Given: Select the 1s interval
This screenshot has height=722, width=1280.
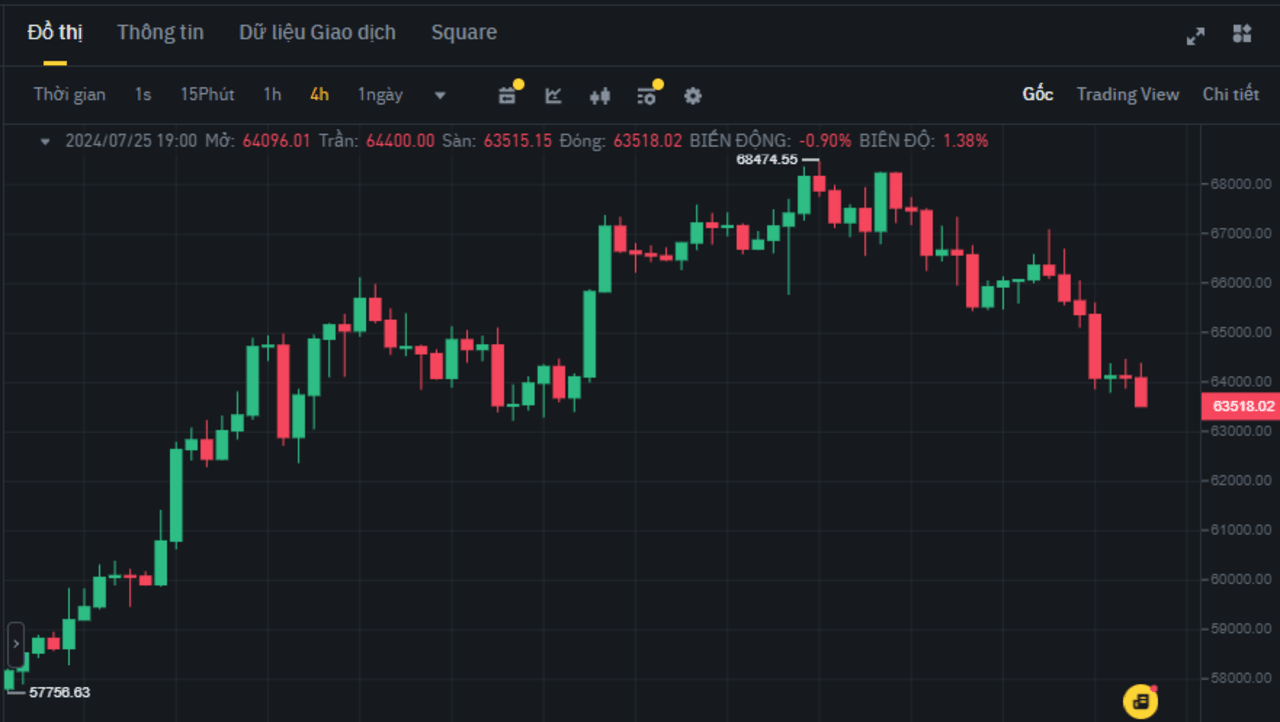Looking at the screenshot, I should [x=143, y=94].
